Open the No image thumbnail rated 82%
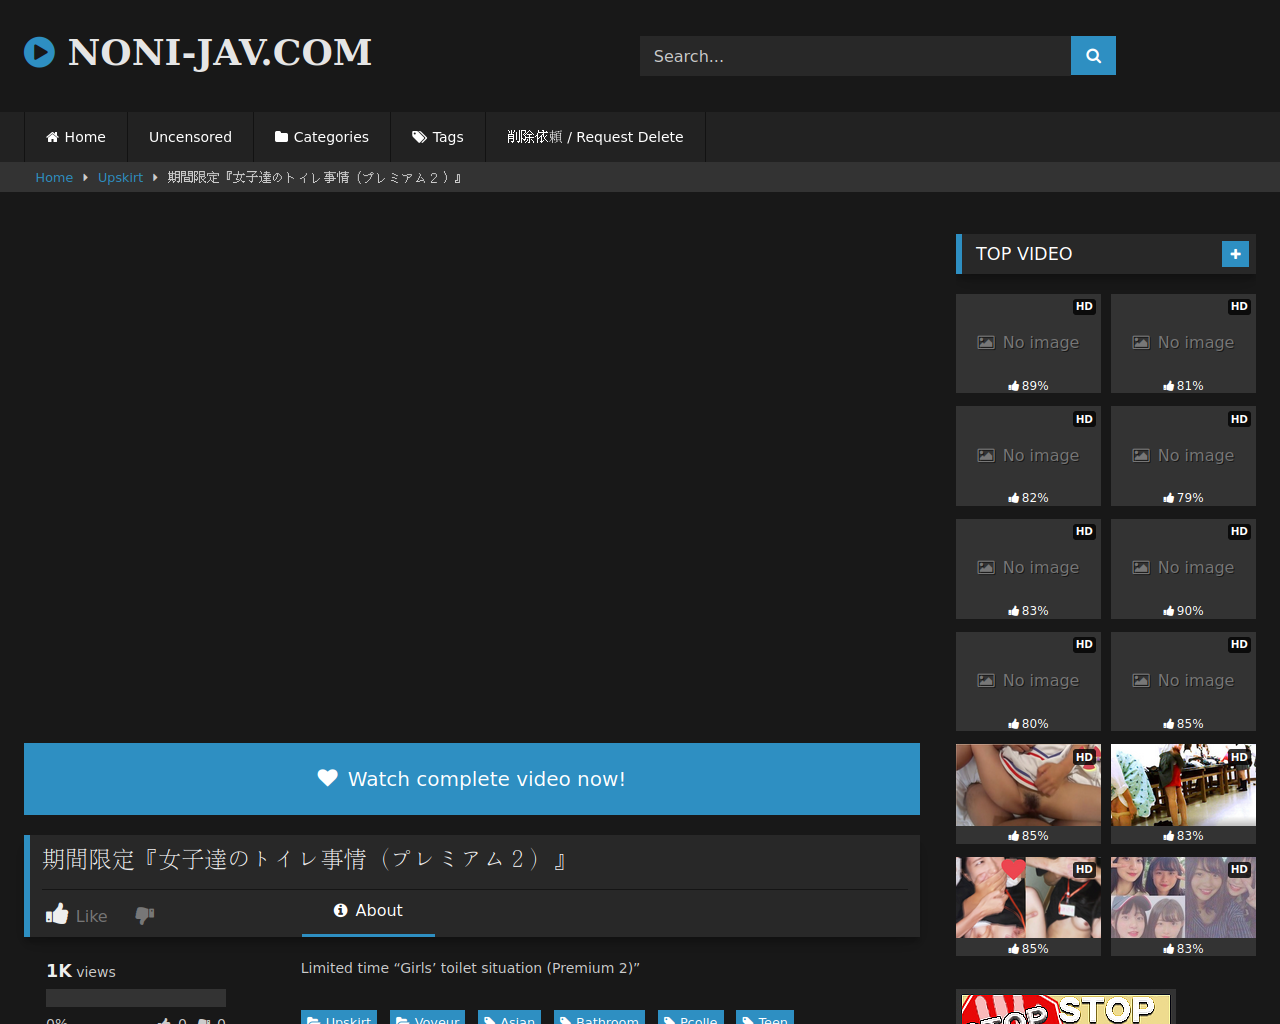The image size is (1280, 1024). pyautogui.click(x=1028, y=456)
